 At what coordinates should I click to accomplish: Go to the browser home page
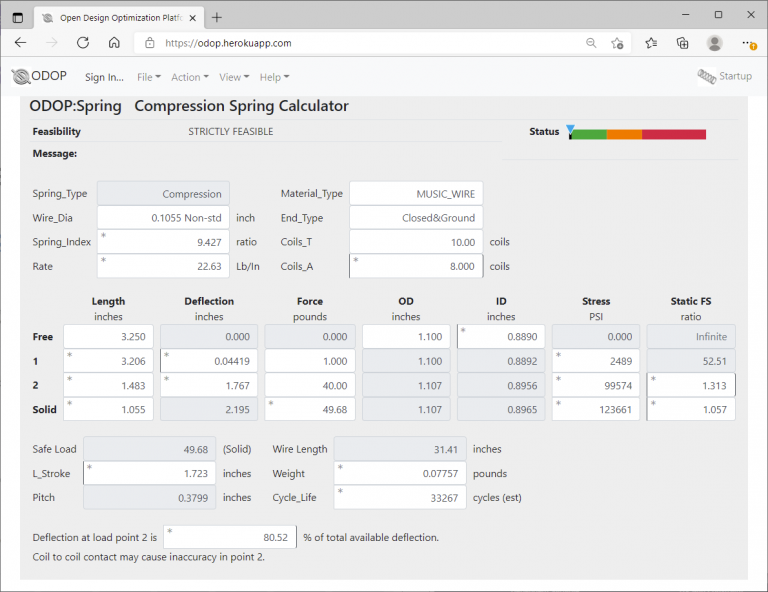point(114,43)
